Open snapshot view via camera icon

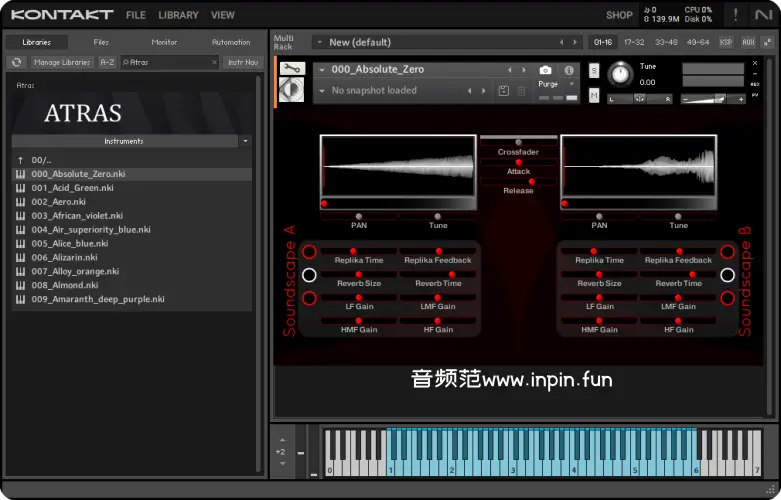tap(545, 70)
